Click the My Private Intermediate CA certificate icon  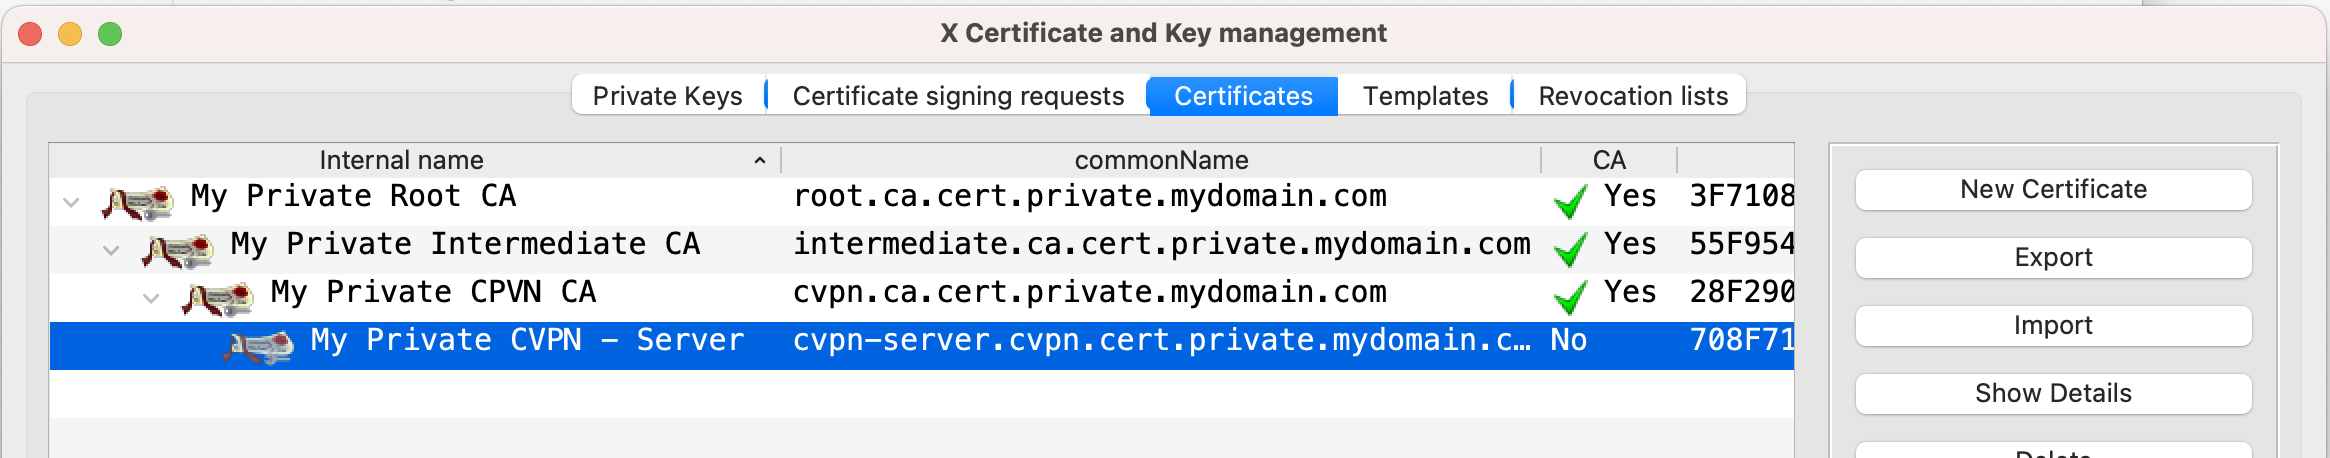178,251
